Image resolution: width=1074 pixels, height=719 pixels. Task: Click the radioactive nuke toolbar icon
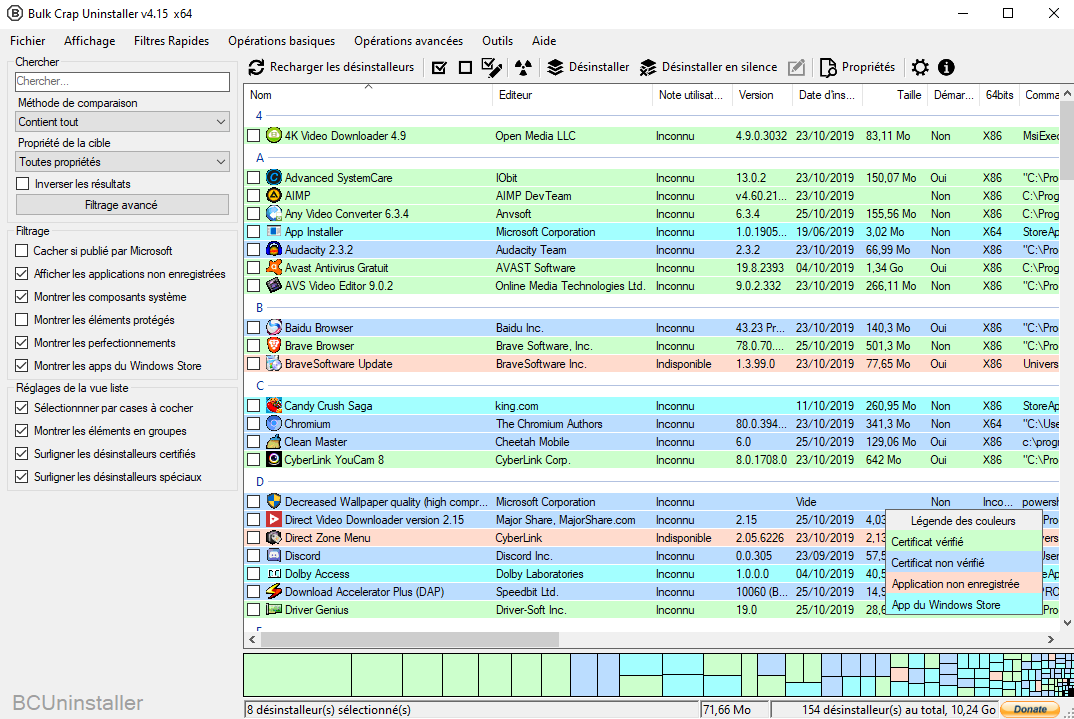523,67
